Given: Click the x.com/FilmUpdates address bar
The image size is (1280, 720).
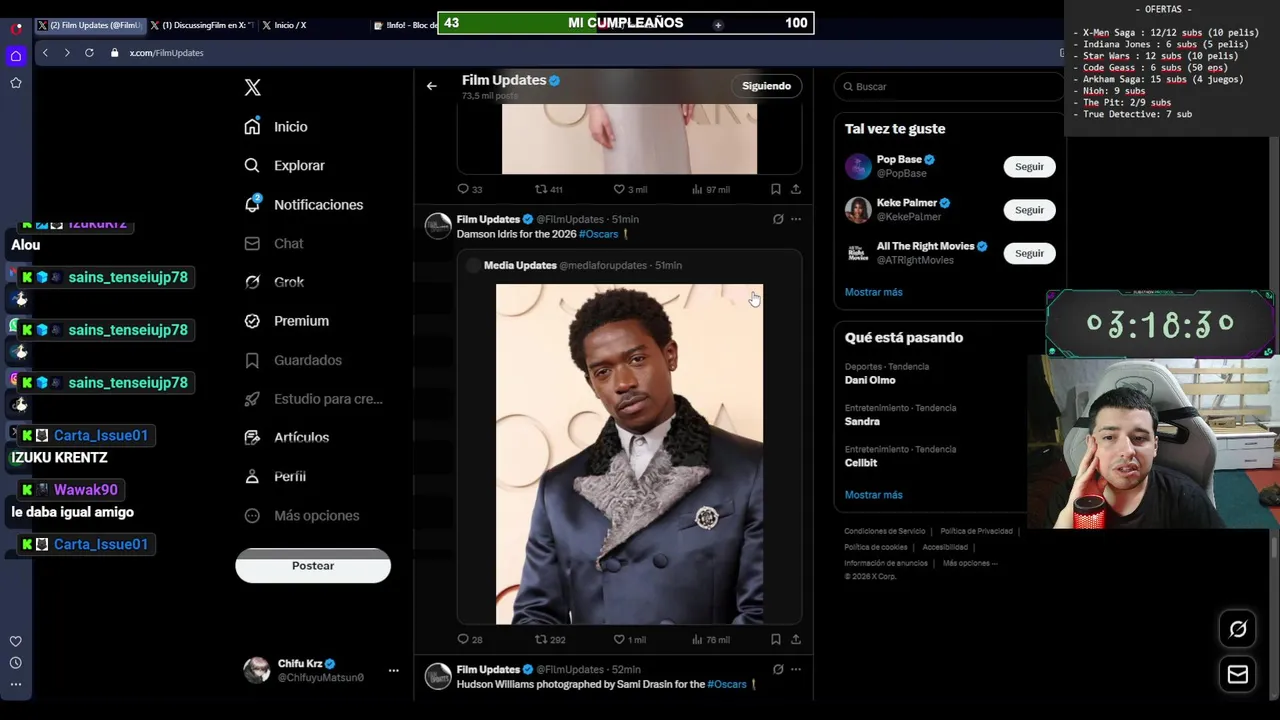Looking at the screenshot, I should click(166, 53).
